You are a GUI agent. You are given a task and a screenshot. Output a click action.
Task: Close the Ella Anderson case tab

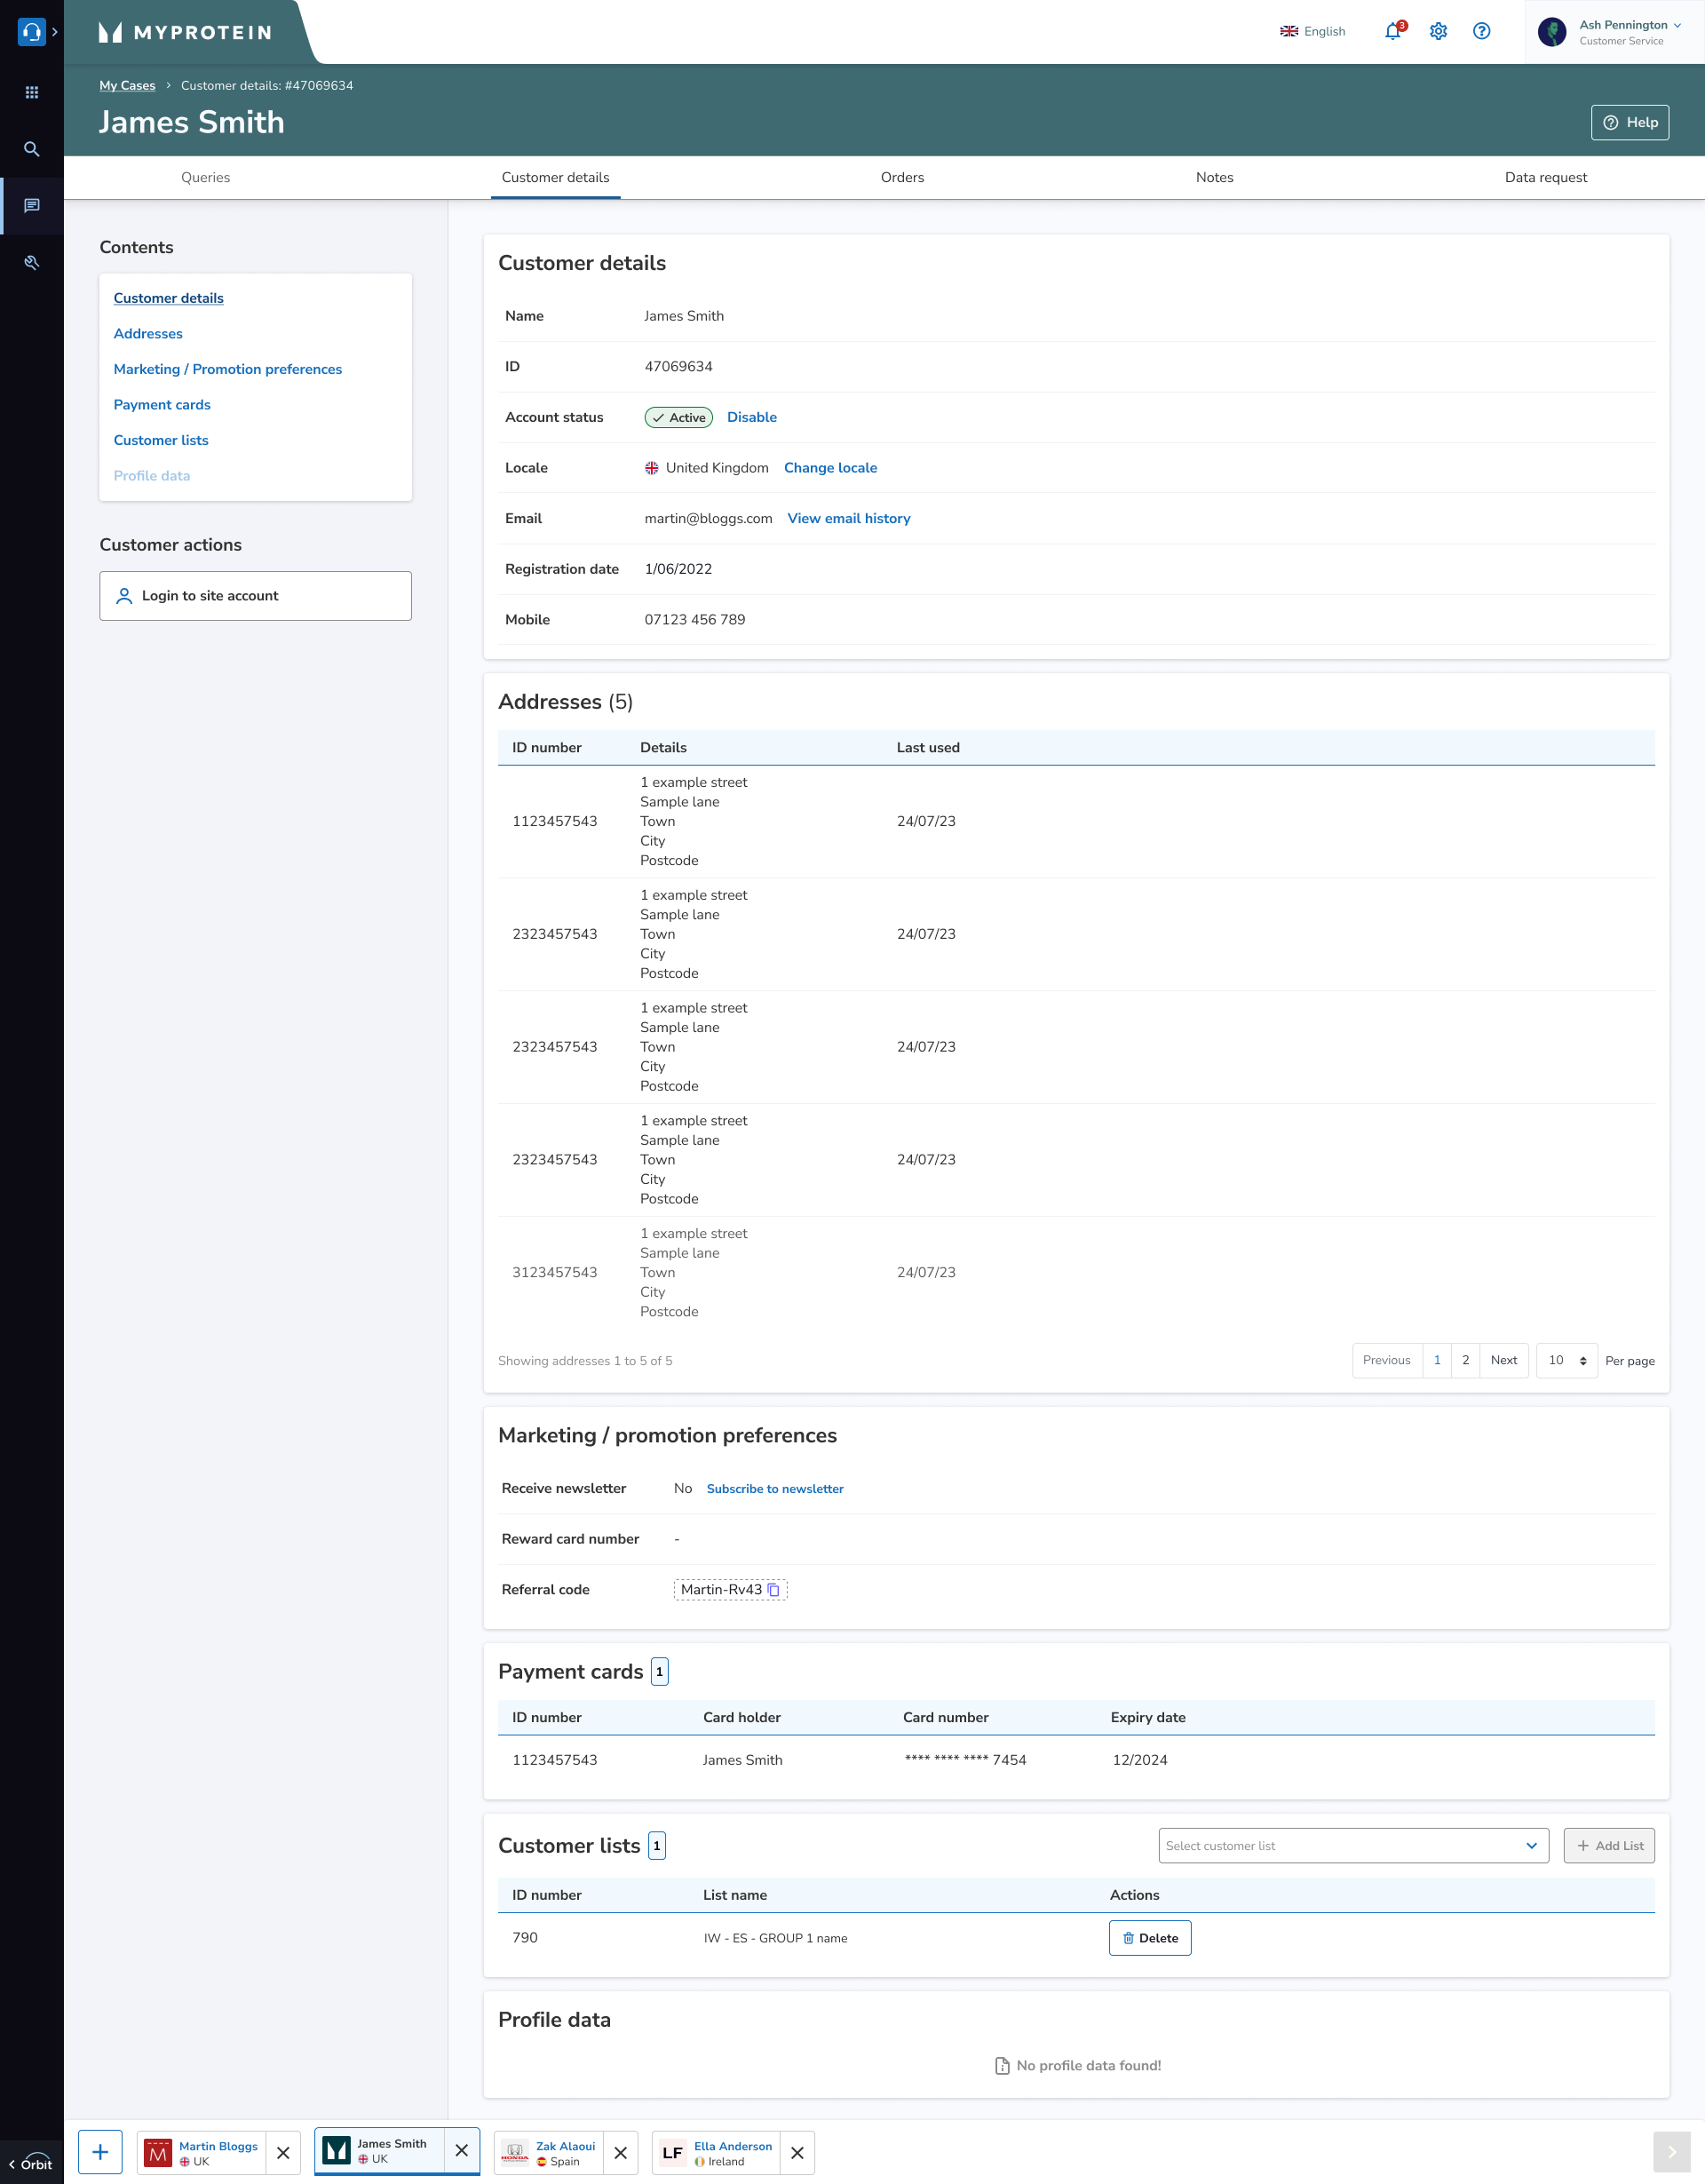click(x=797, y=2153)
